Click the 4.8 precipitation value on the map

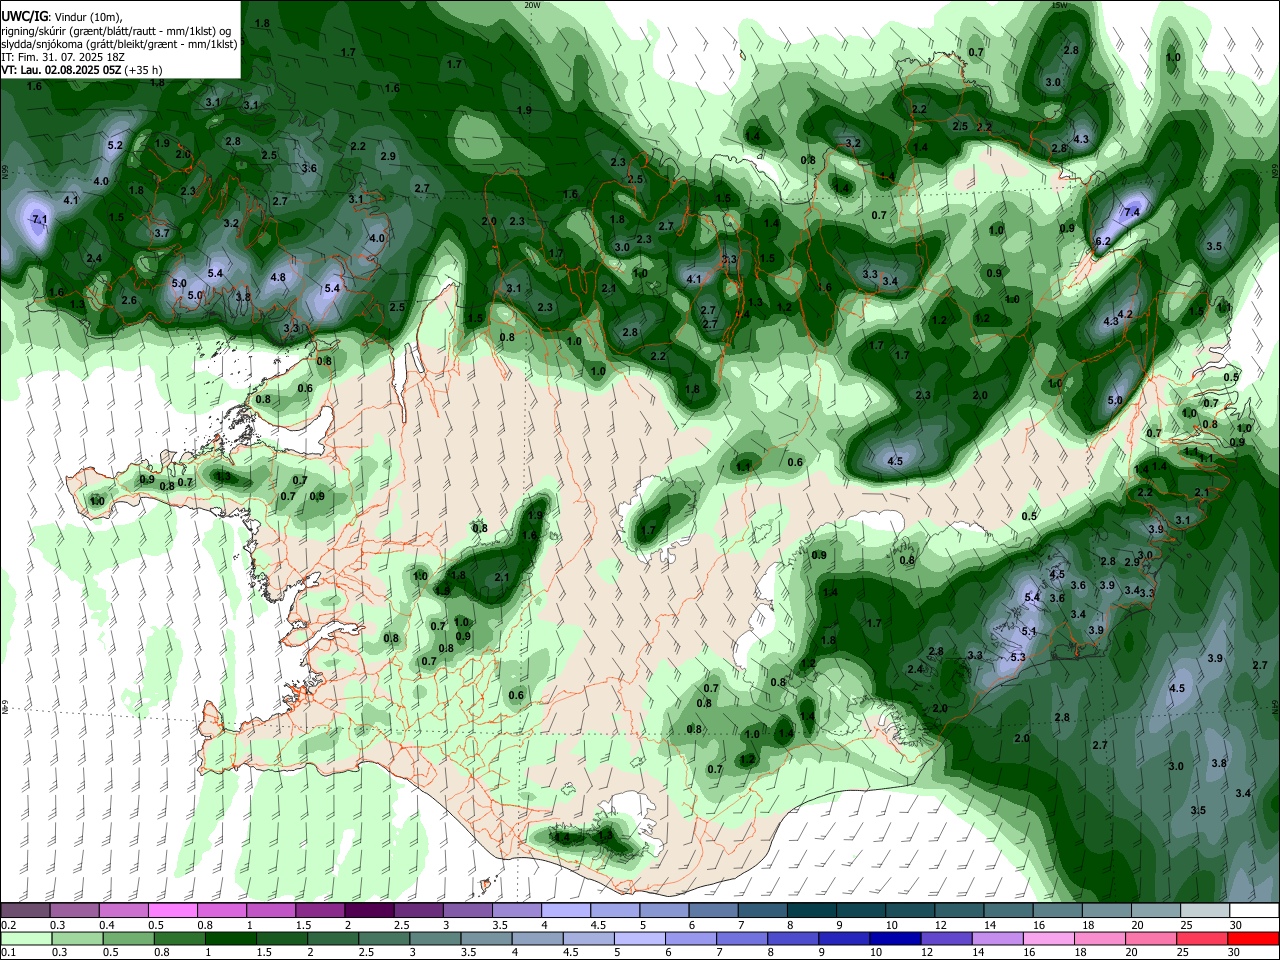pyautogui.click(x=278, y=277)
